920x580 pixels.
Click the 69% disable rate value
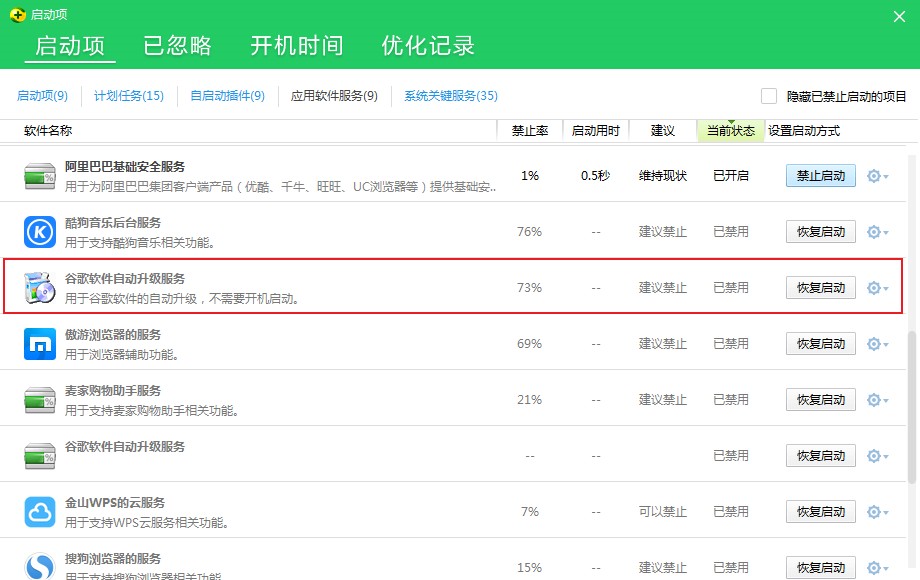pos(529,344)
